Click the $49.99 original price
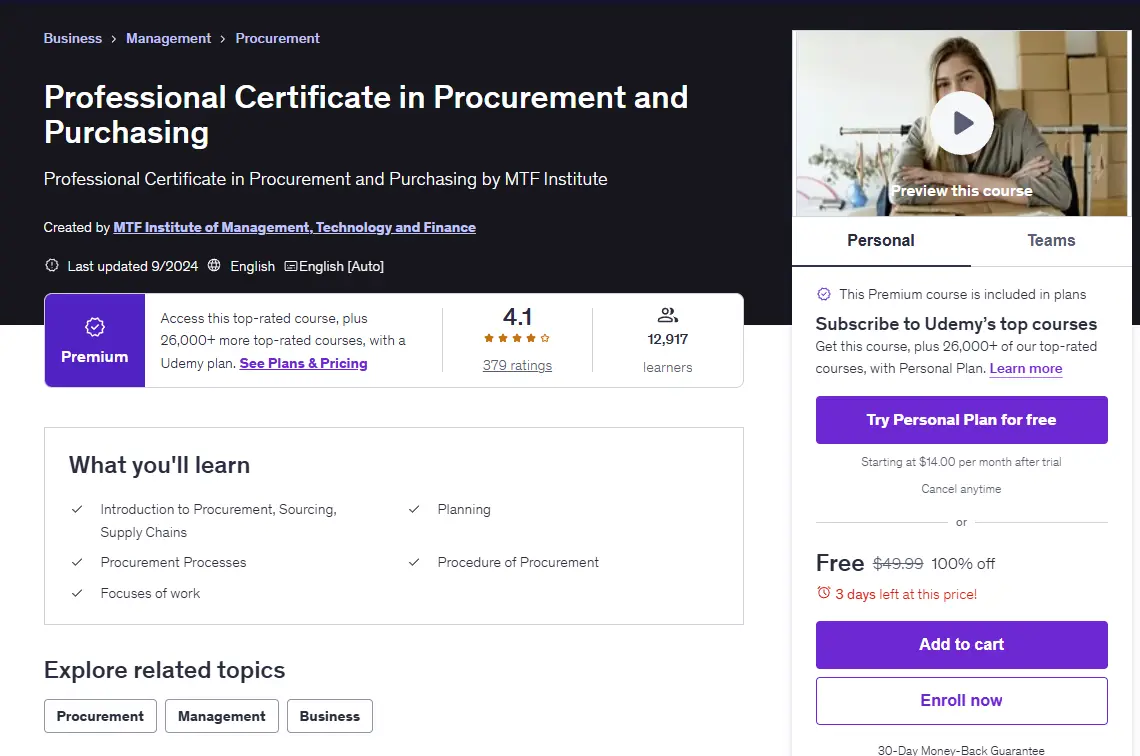The width and height of the screenshot is (1140, 756). 898,563
